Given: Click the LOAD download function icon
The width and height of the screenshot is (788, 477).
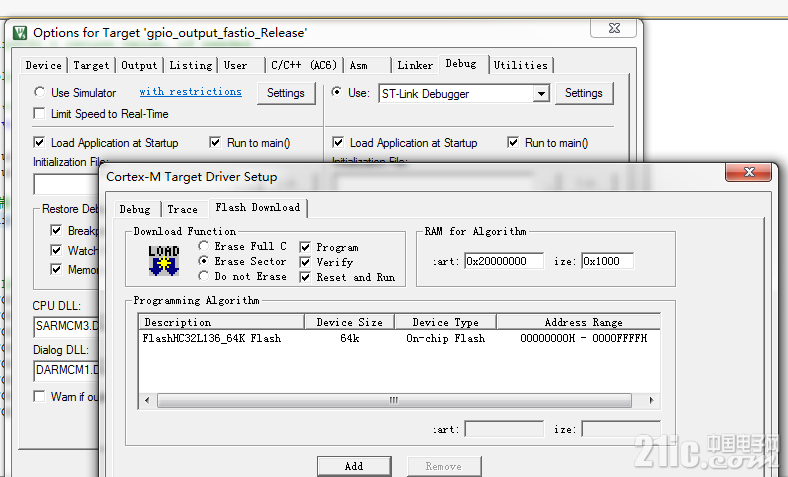Looking at the screenshot, I should tap(164, 260).
